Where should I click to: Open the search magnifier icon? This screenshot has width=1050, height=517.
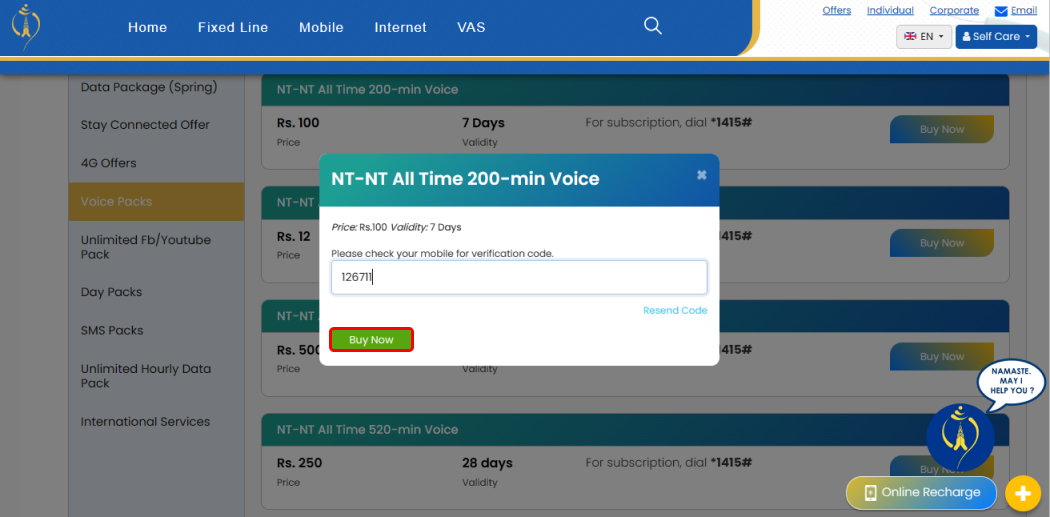652,26
